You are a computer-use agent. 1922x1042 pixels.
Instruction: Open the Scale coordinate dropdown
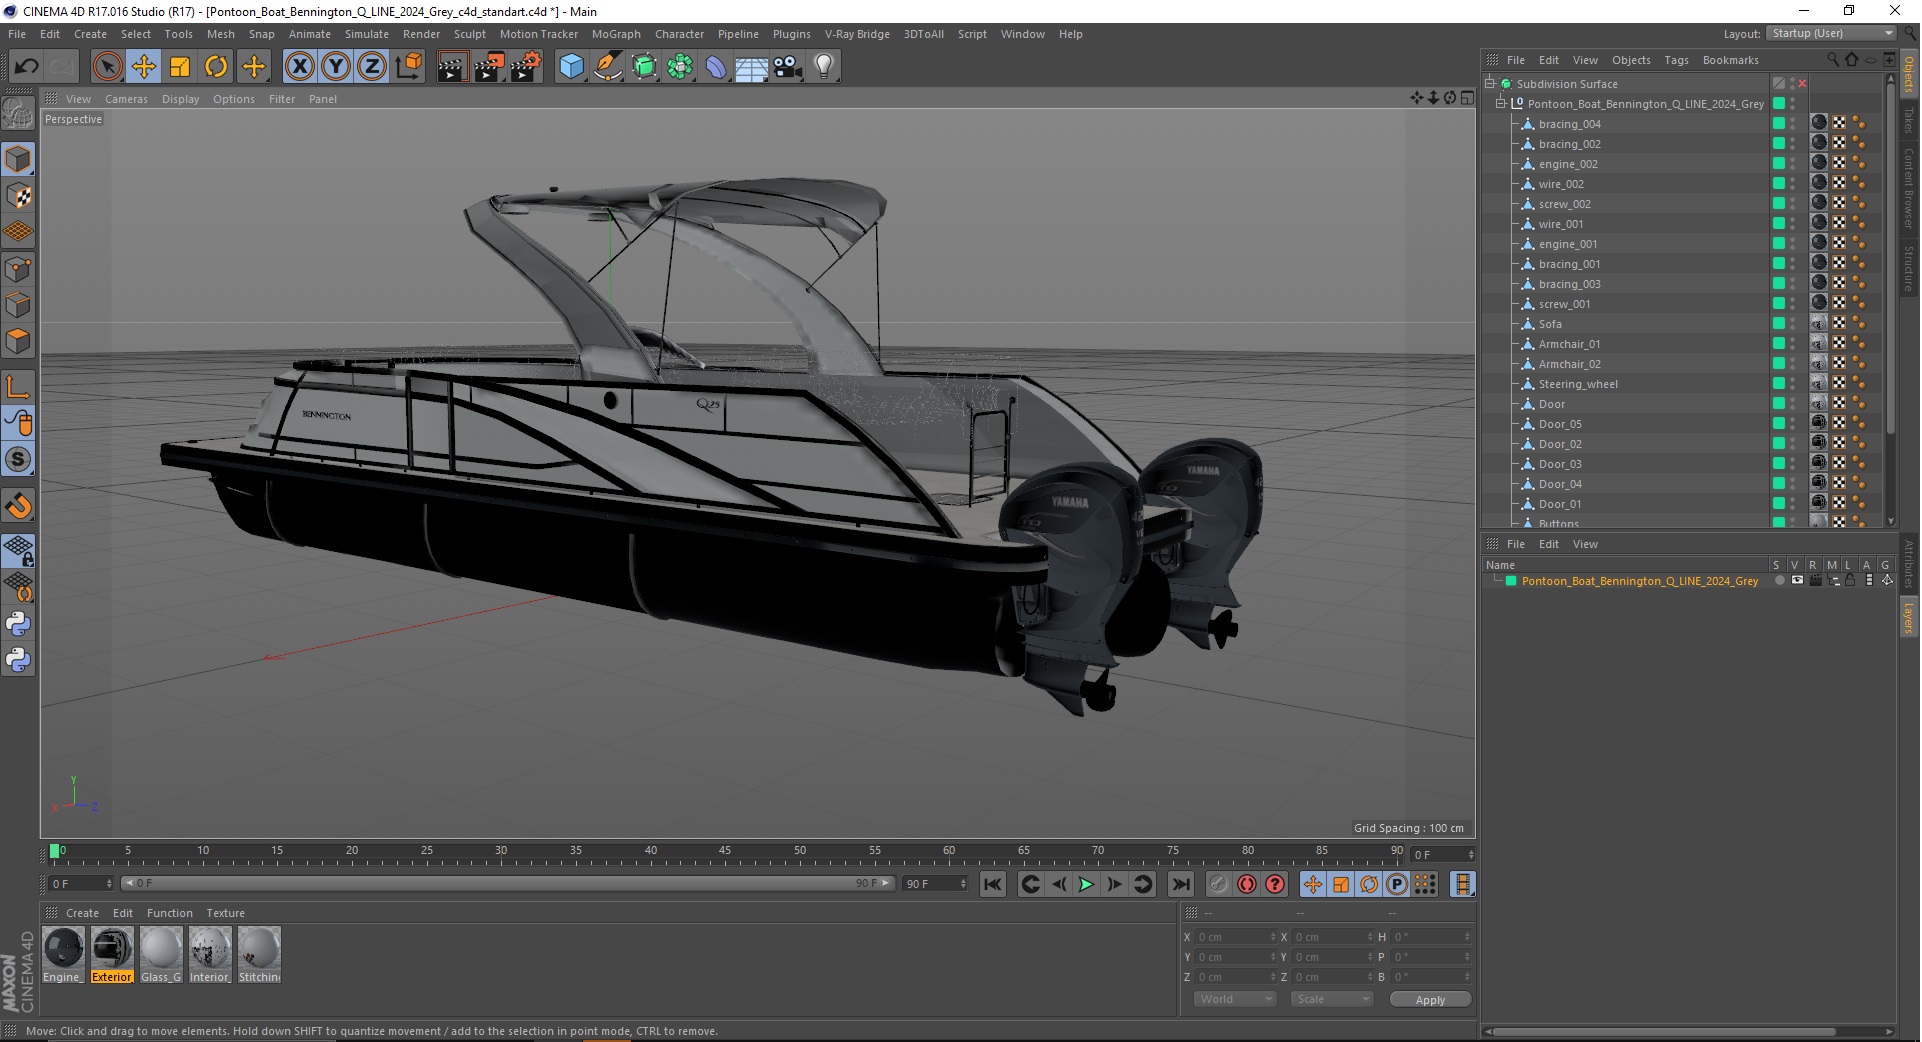(1331, 999)
